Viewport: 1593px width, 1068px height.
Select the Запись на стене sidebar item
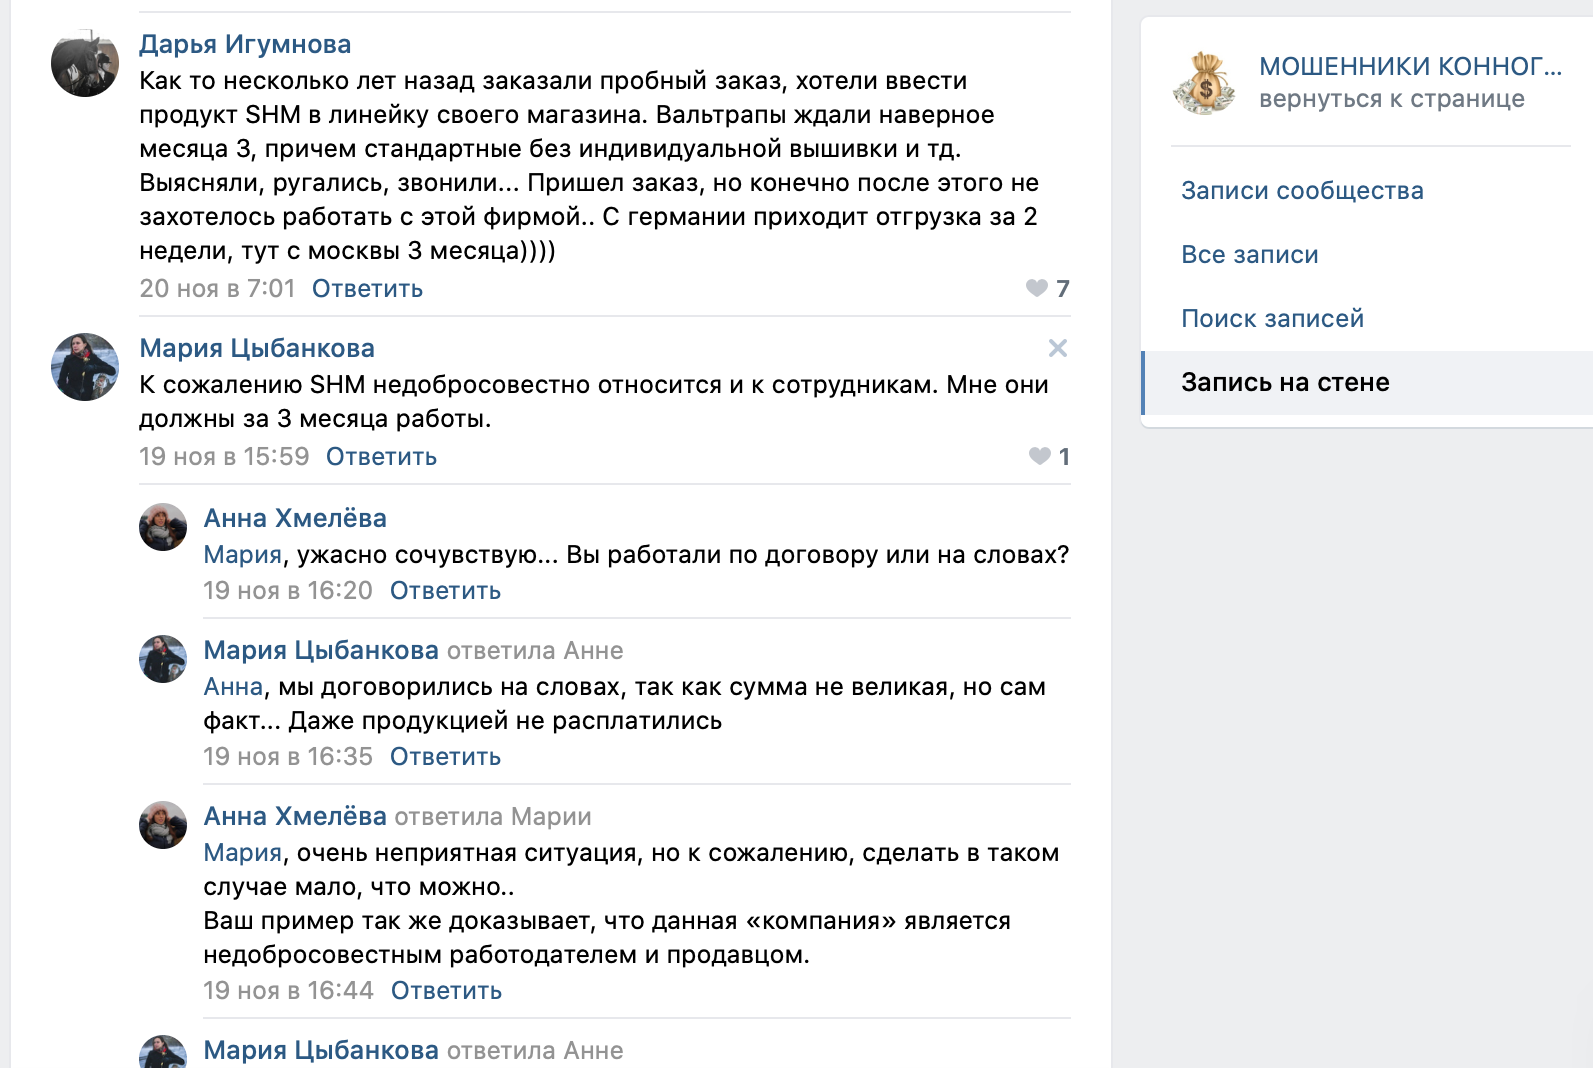tap(1285, 383)
